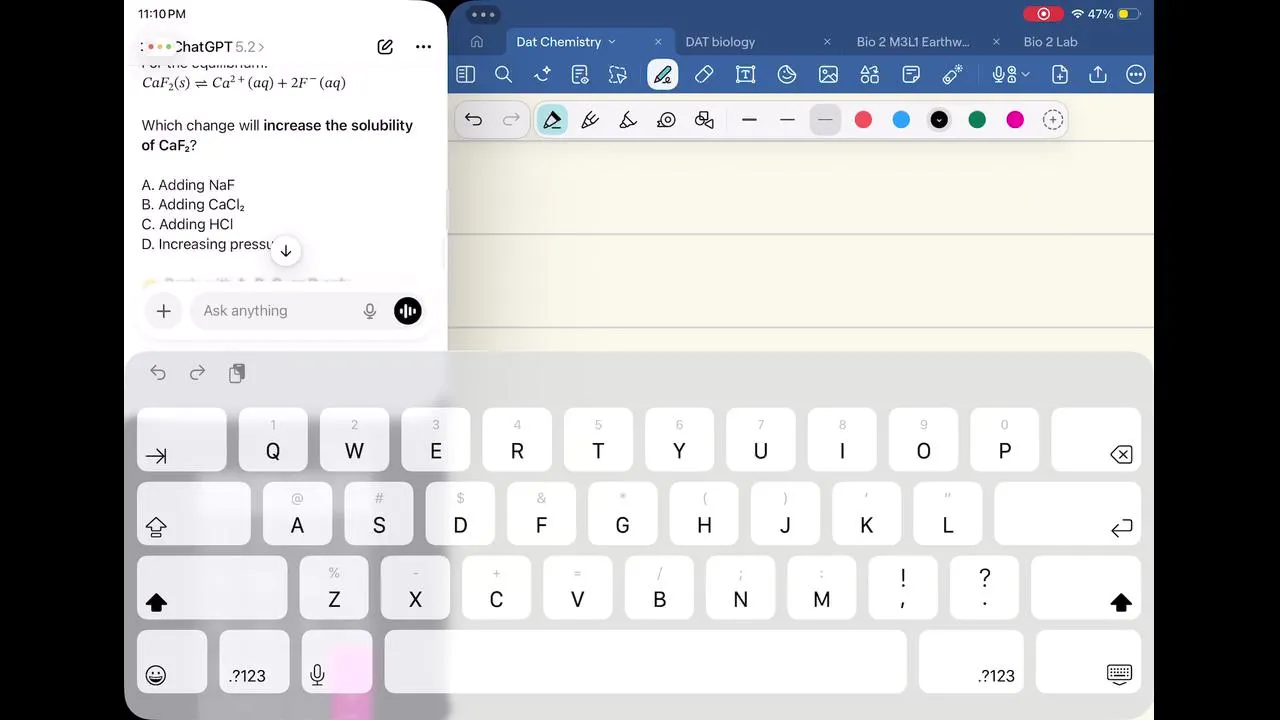
Task: Pick the red pen color
Action: tap(863, 120)
